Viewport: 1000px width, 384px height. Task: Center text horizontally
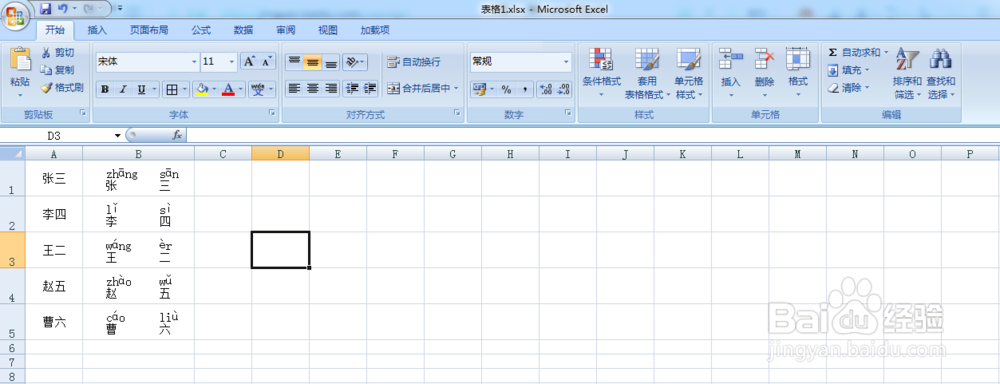point(312,89)
